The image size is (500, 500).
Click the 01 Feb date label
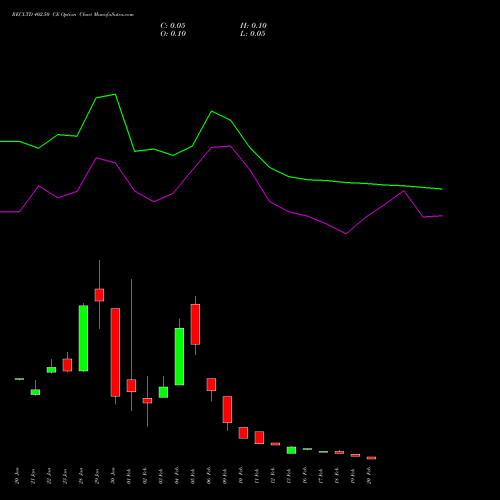pyautogui.click(x=129, y=476)
